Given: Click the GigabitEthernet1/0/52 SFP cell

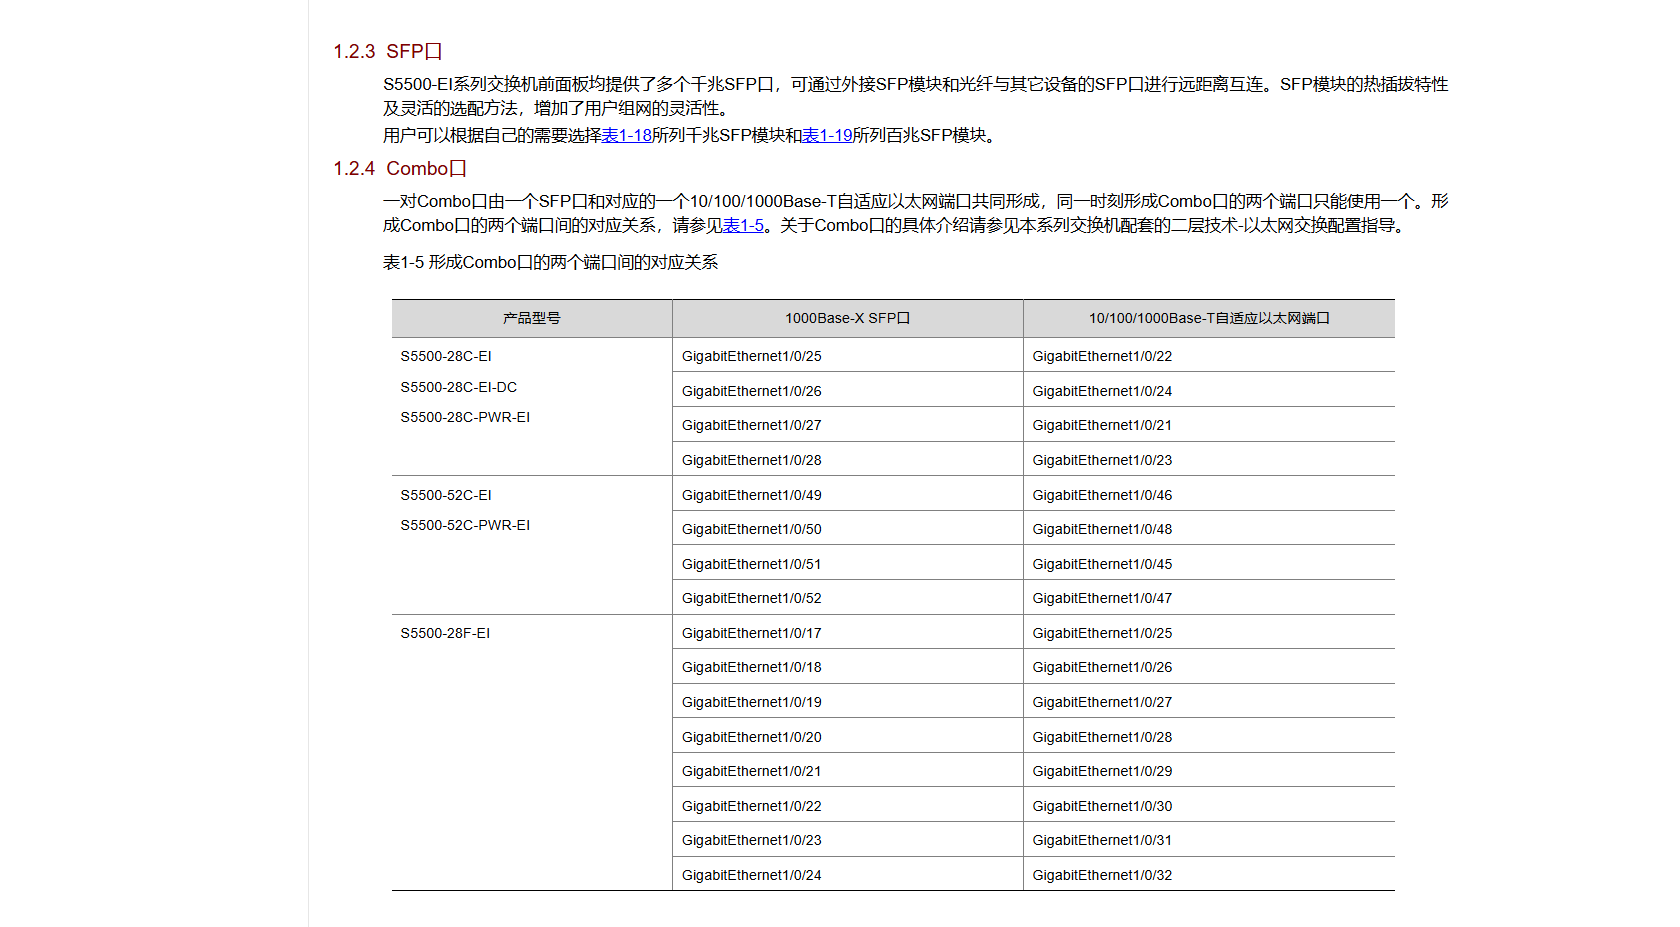Looking at the screenshot, I should pos(751,598).
